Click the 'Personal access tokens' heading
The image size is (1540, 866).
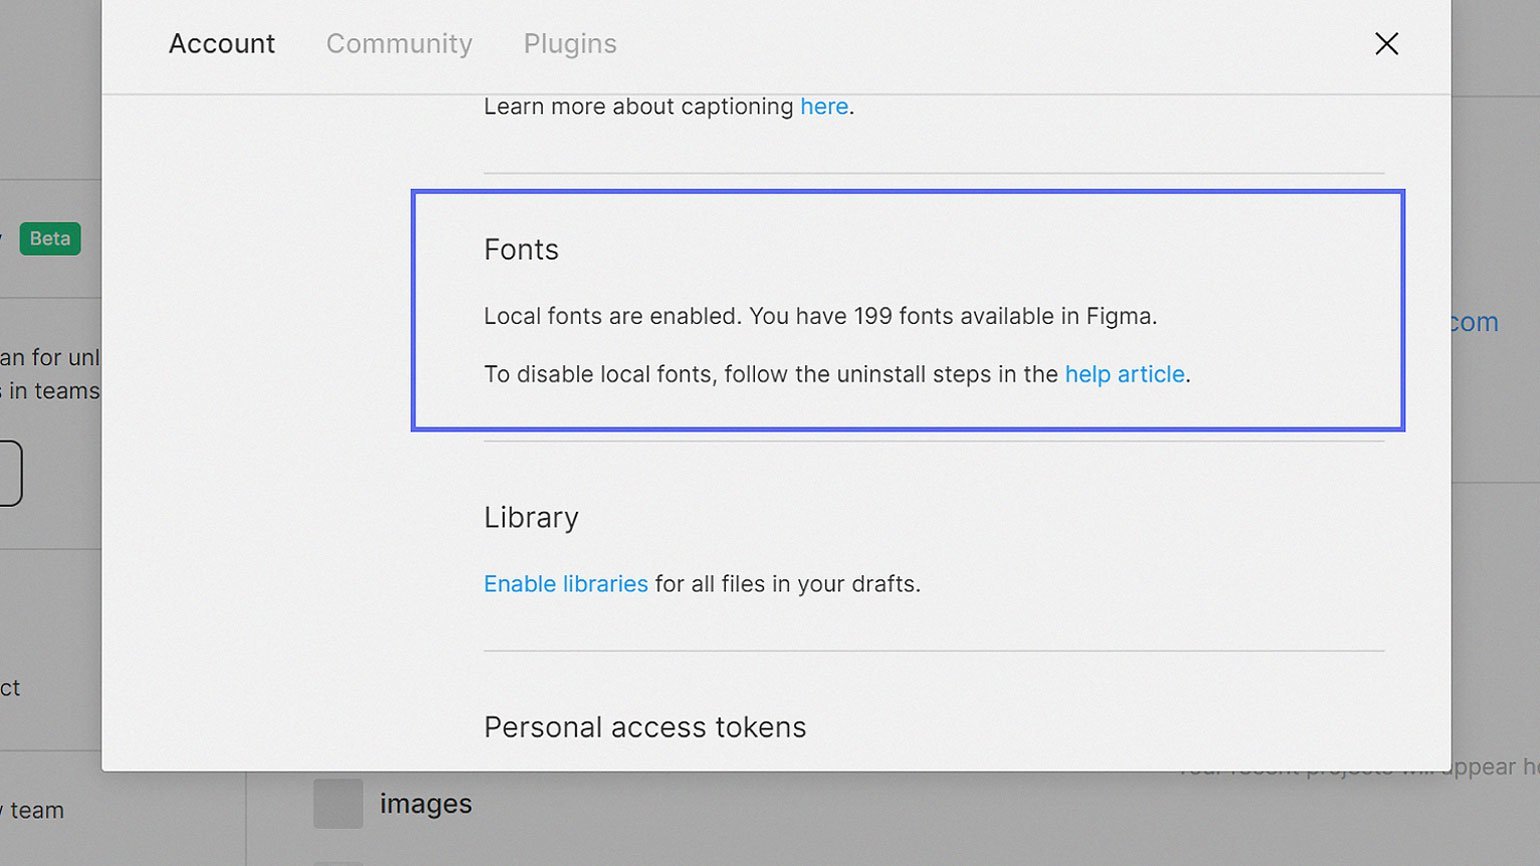(645, 728)
